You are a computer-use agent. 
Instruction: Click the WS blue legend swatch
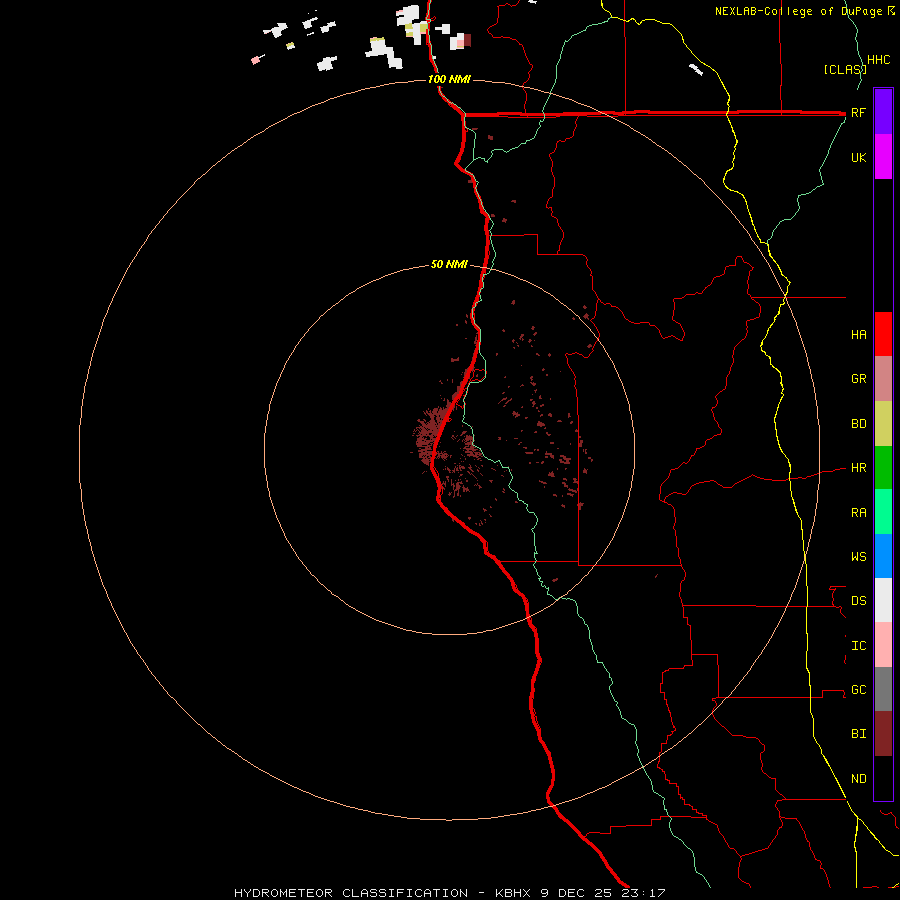click(883, 556)
